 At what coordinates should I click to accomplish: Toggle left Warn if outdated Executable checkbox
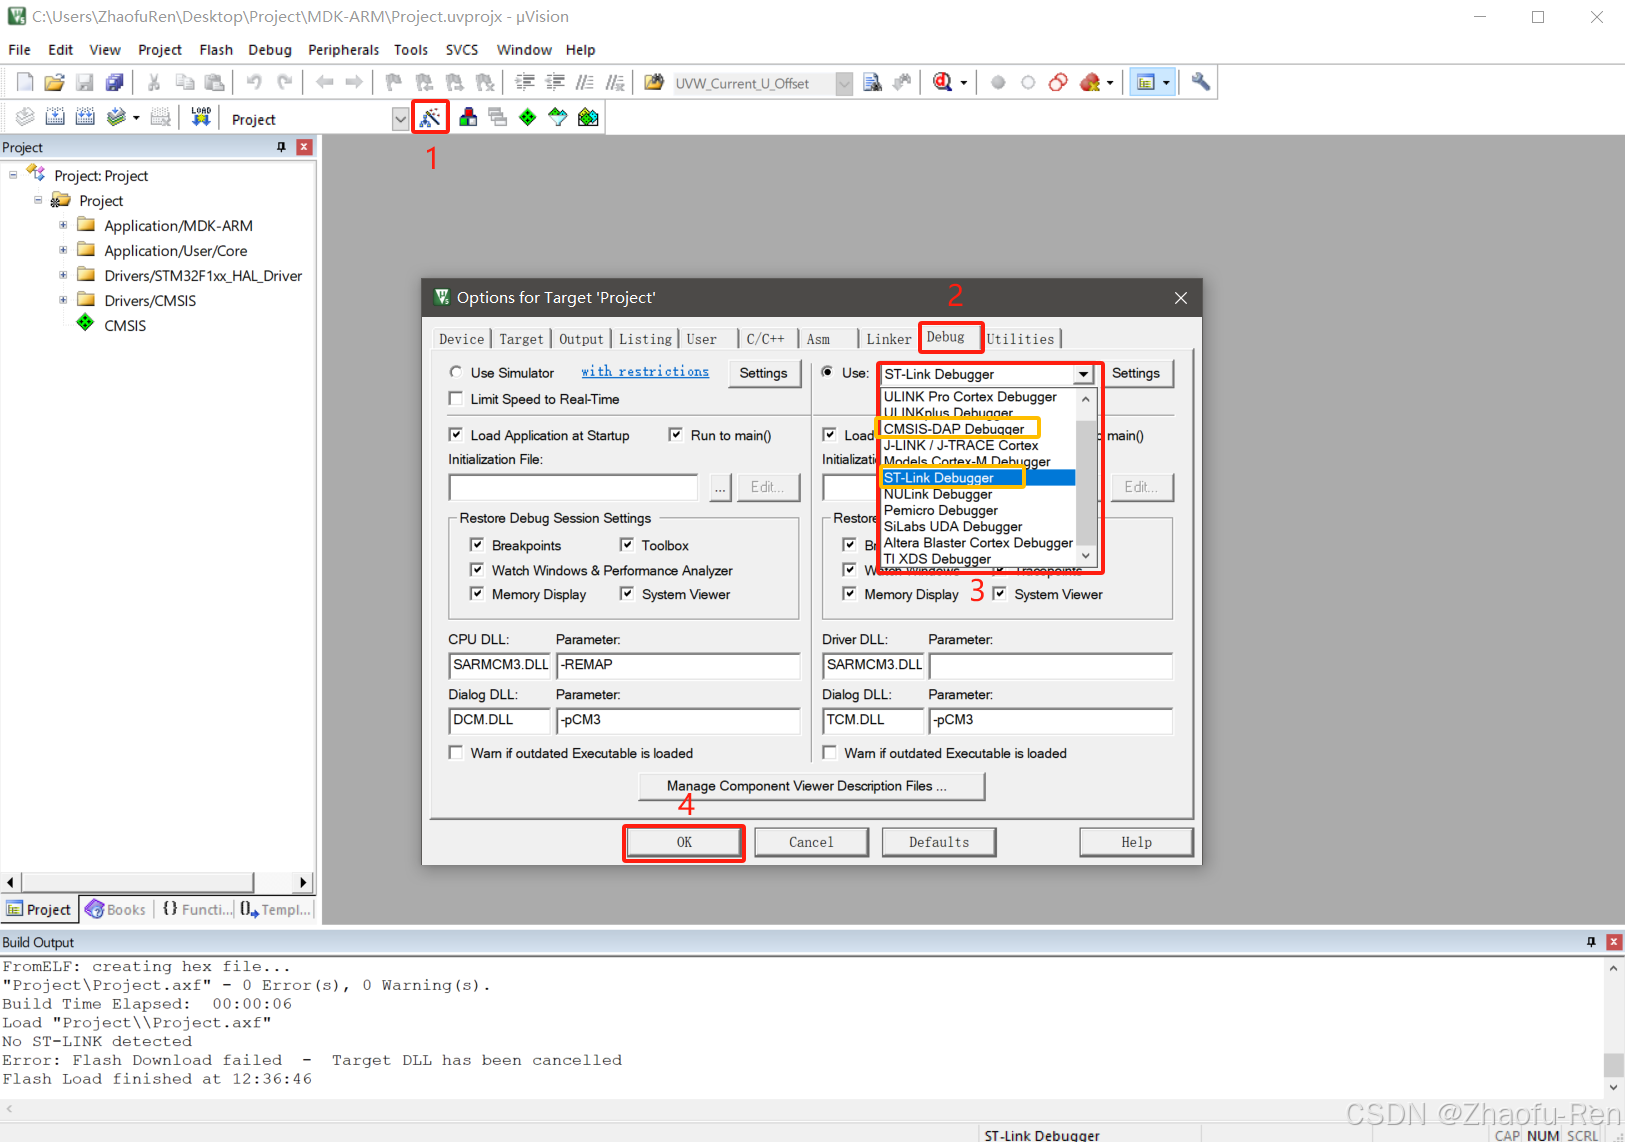456,753
